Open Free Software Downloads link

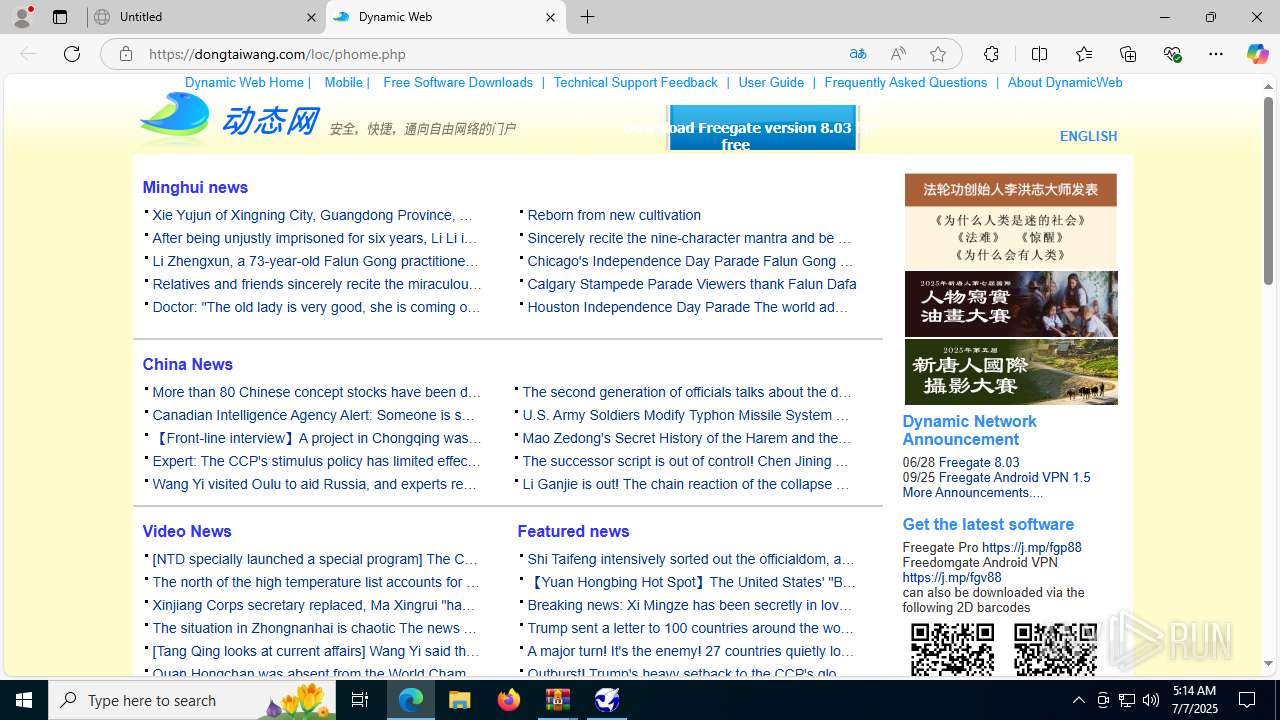pyautogui.click(x=458, y=83)
